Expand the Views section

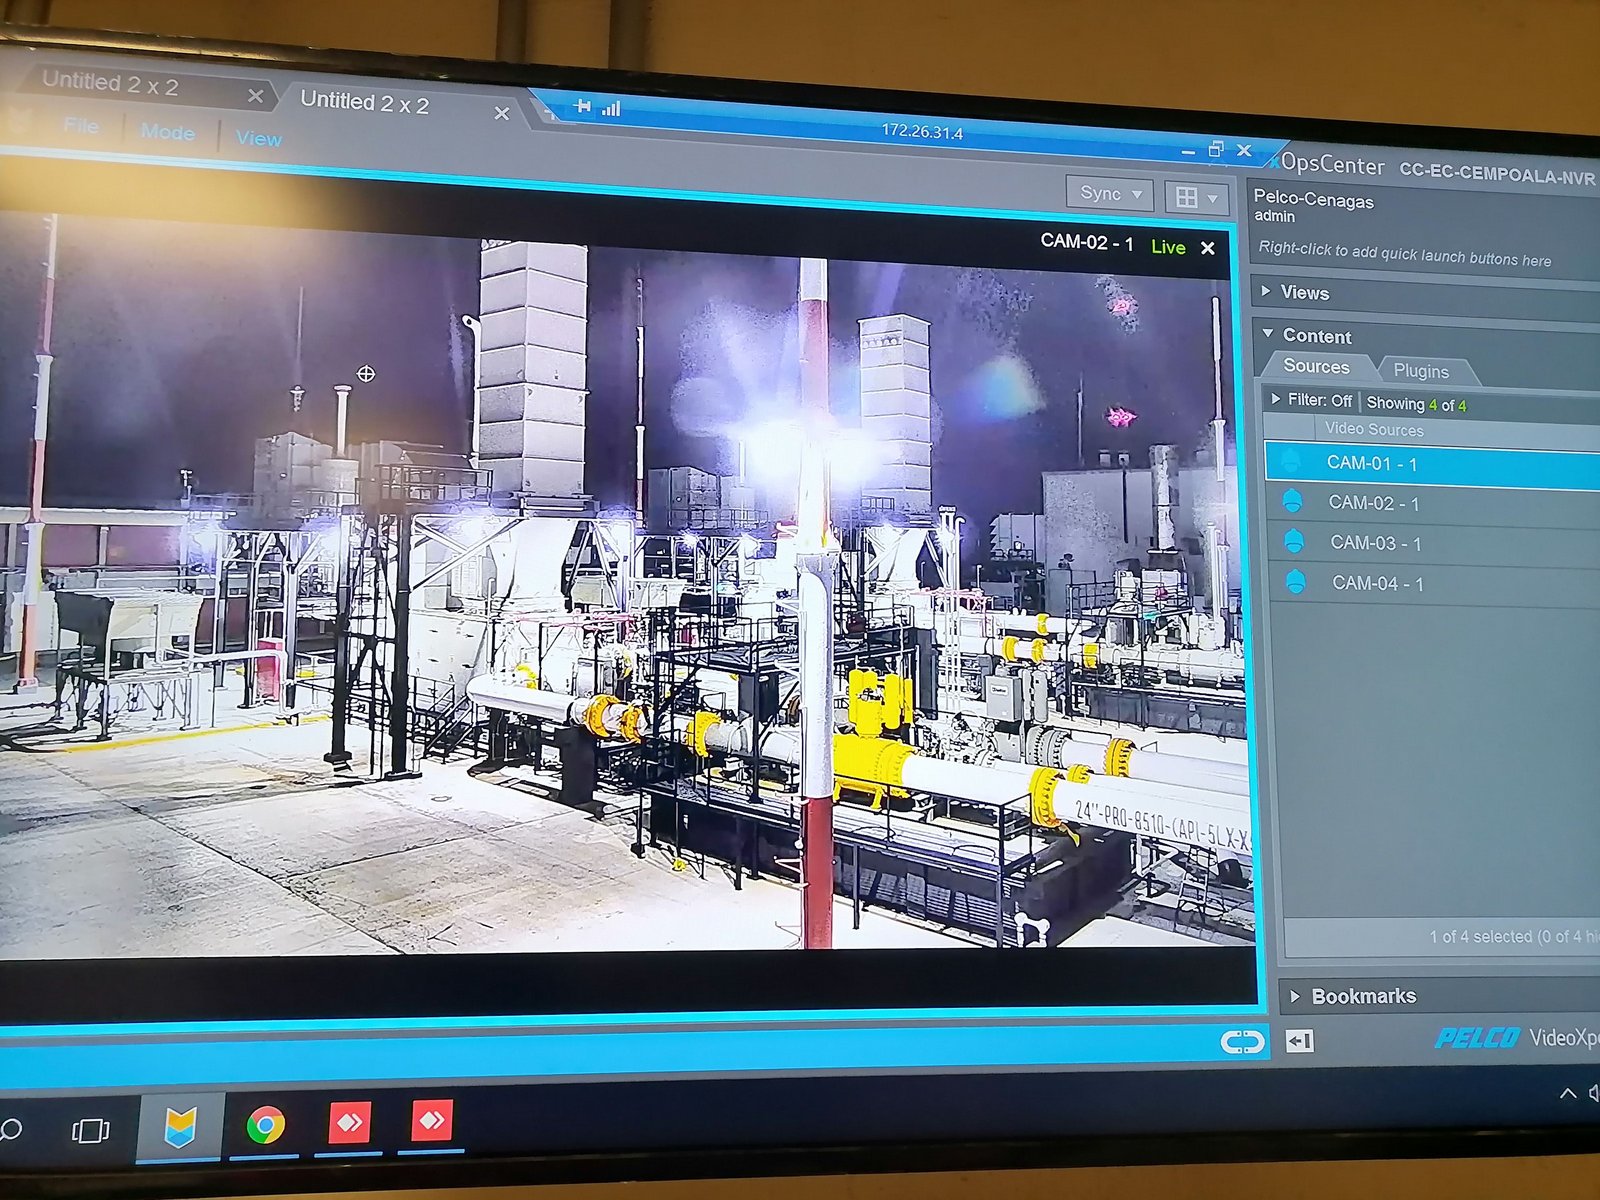1304,293
